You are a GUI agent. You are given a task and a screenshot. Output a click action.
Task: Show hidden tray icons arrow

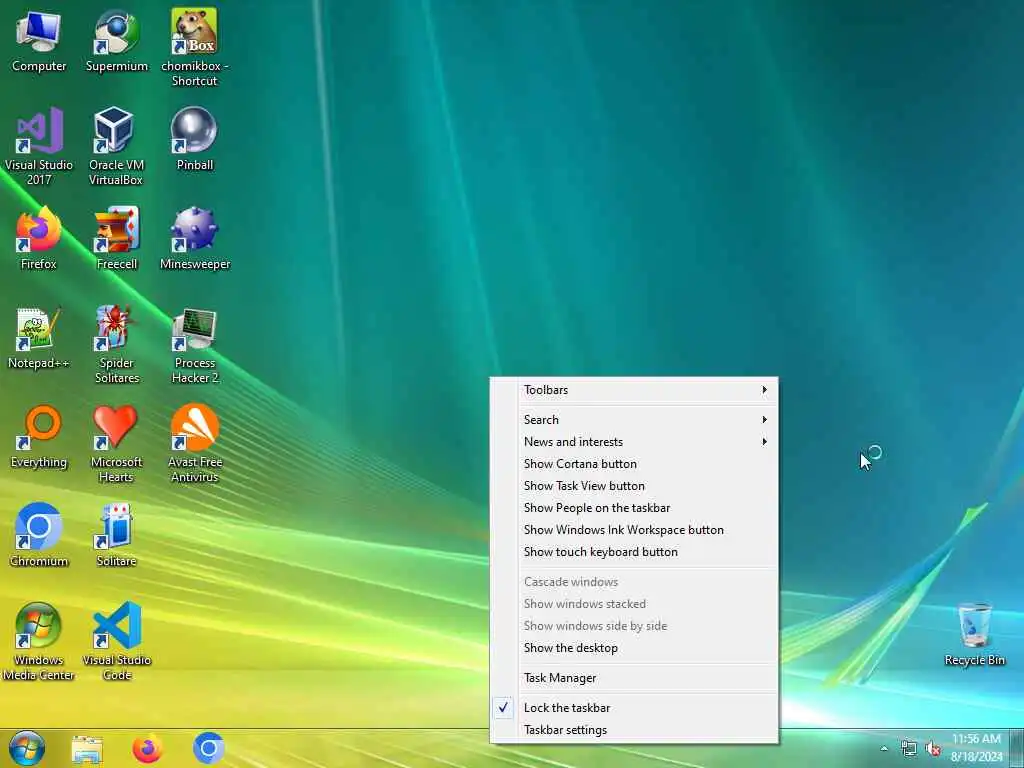coord(884,749)
